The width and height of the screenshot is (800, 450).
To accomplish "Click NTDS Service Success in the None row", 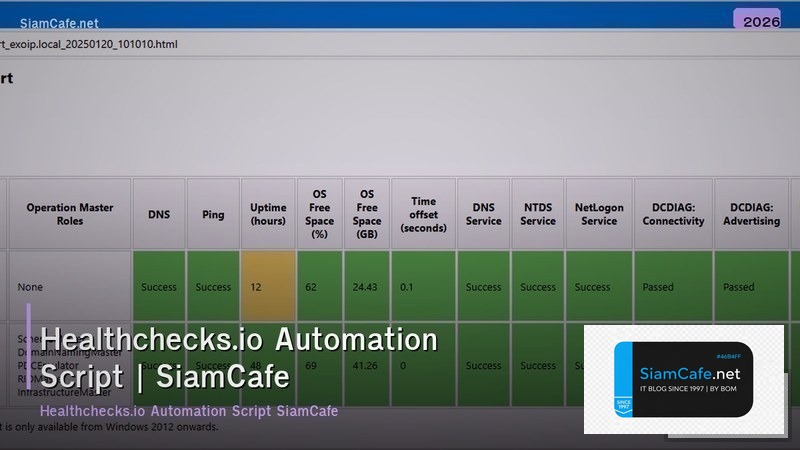I will coord(538,286).
